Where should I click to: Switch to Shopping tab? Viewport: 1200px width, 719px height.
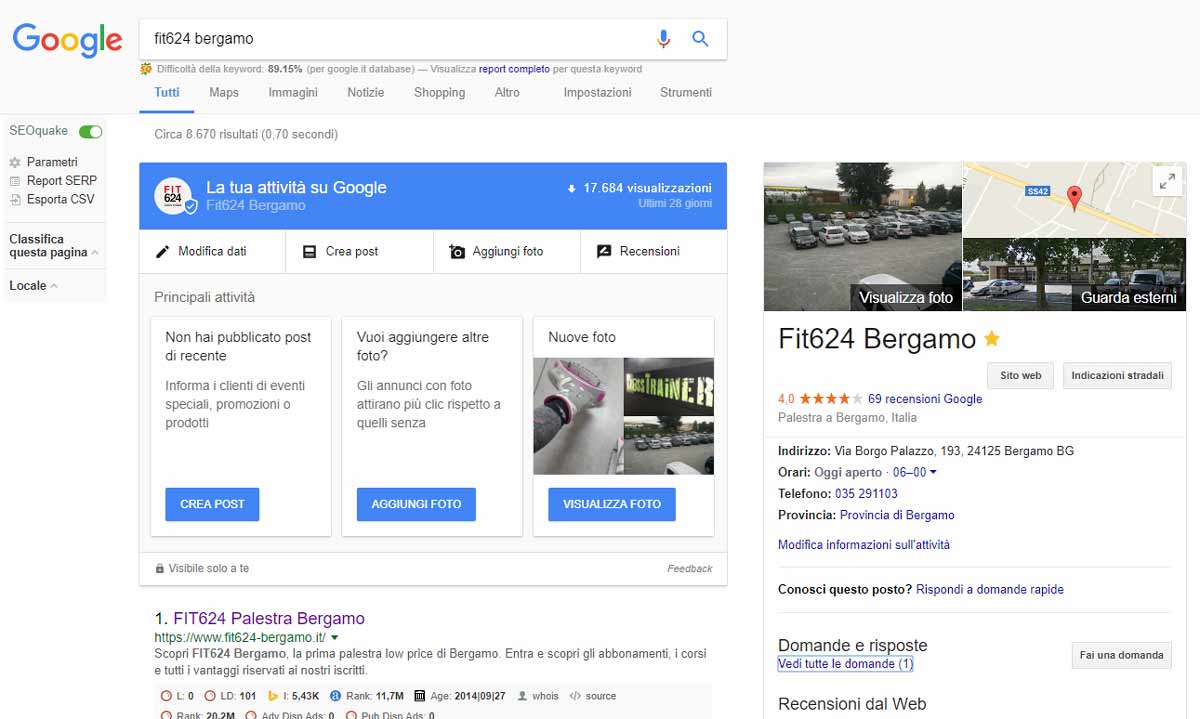point(439,92)
